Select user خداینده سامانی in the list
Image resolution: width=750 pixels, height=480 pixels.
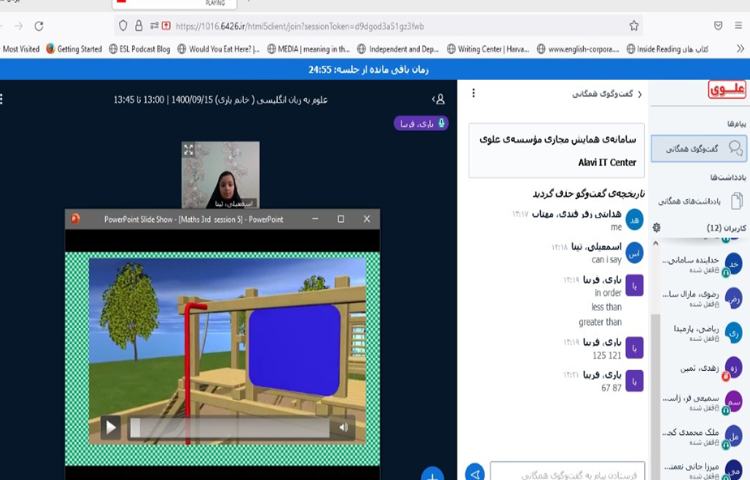(701, 264)
